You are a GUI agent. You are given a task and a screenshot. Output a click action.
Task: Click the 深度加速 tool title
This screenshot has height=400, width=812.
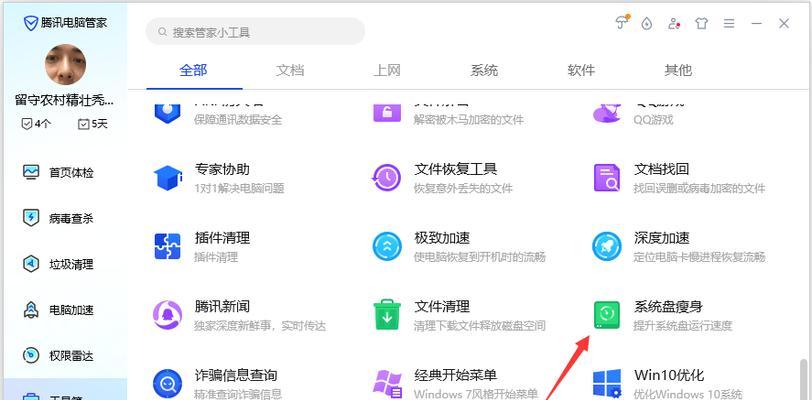[x=661, y=238]
